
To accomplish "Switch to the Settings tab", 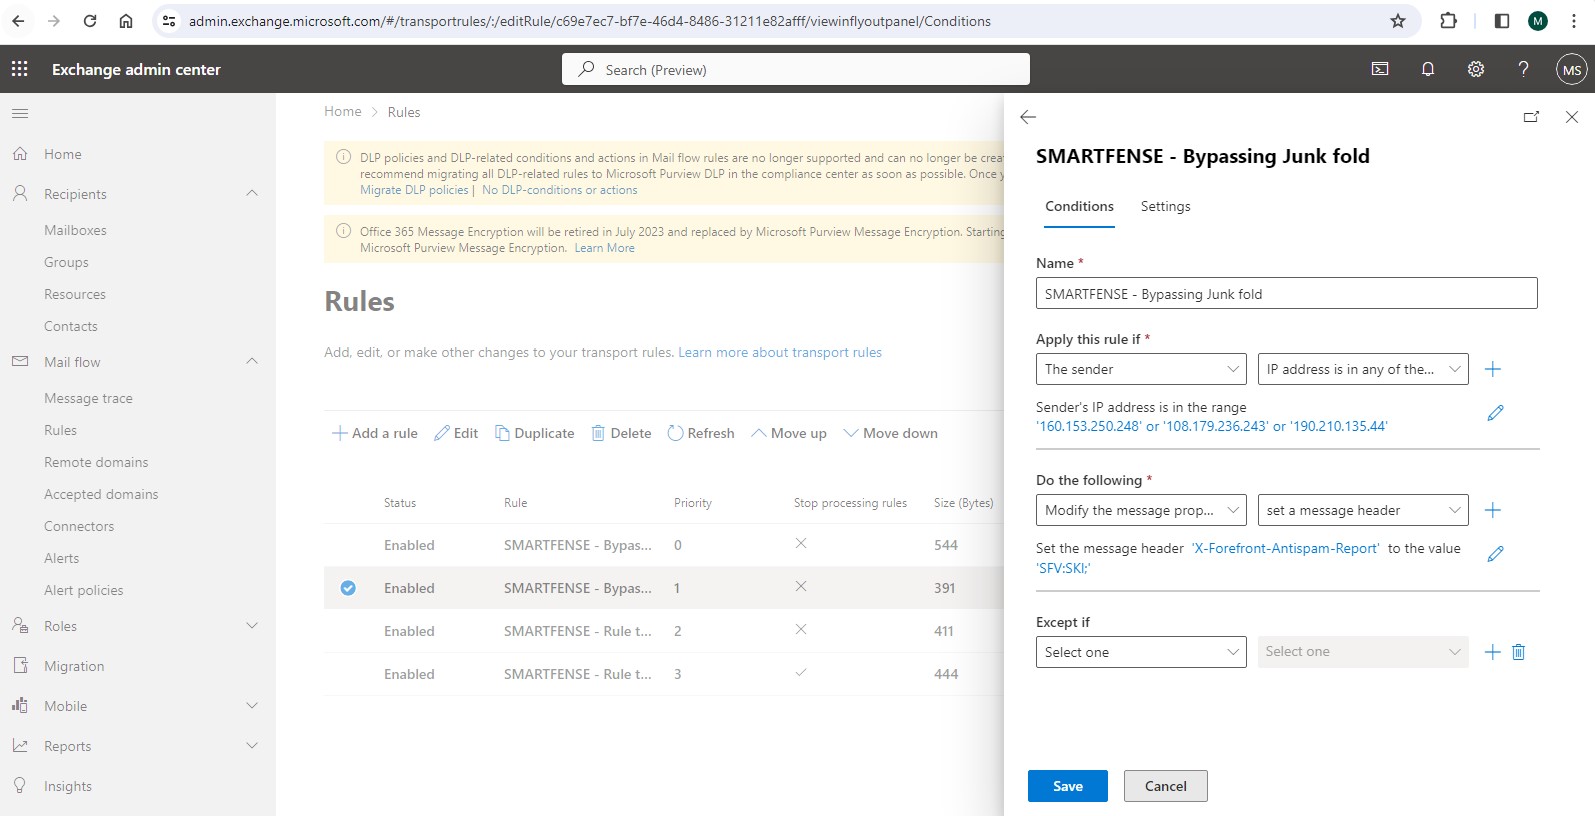I will 1165,206.
